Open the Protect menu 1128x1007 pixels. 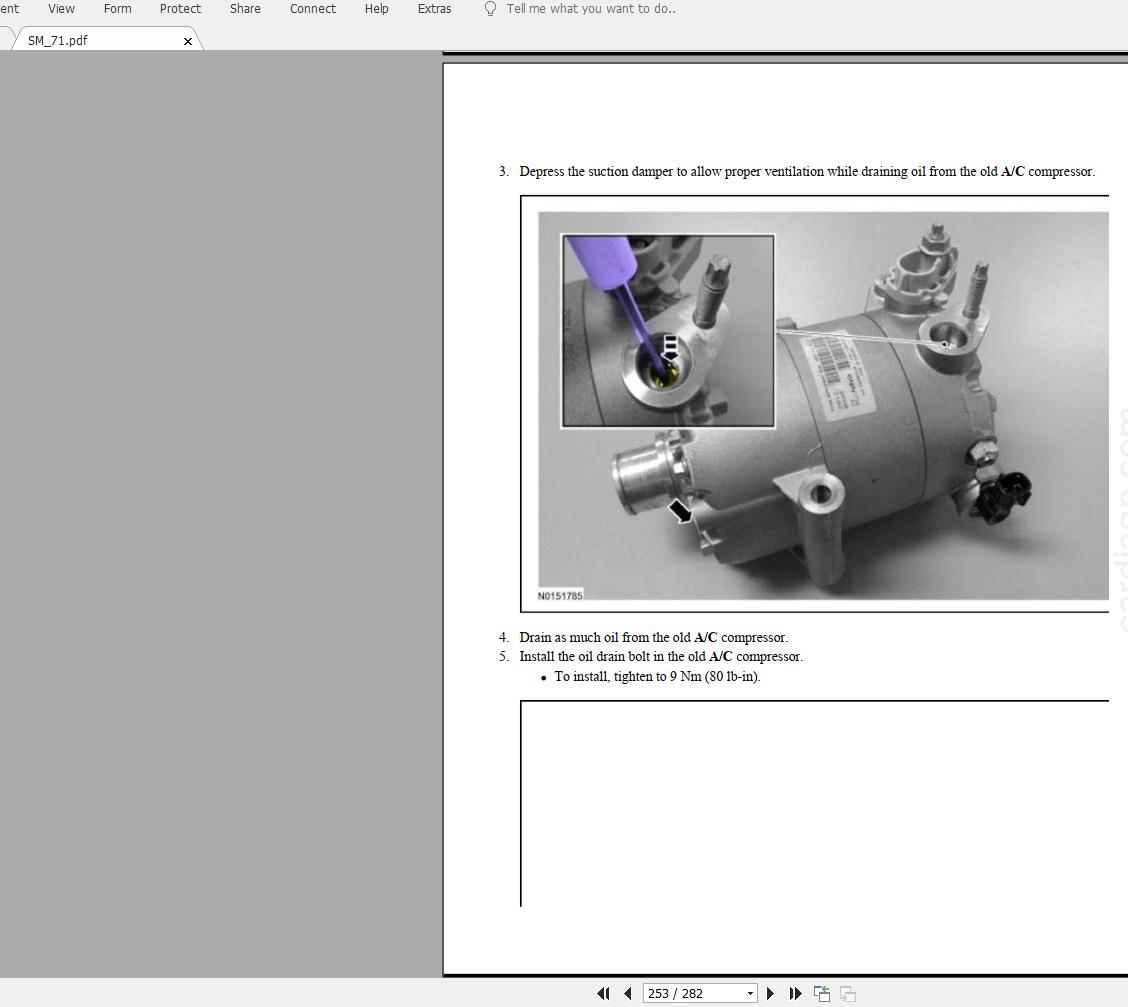pyautogui.click(x=180, y=9)
